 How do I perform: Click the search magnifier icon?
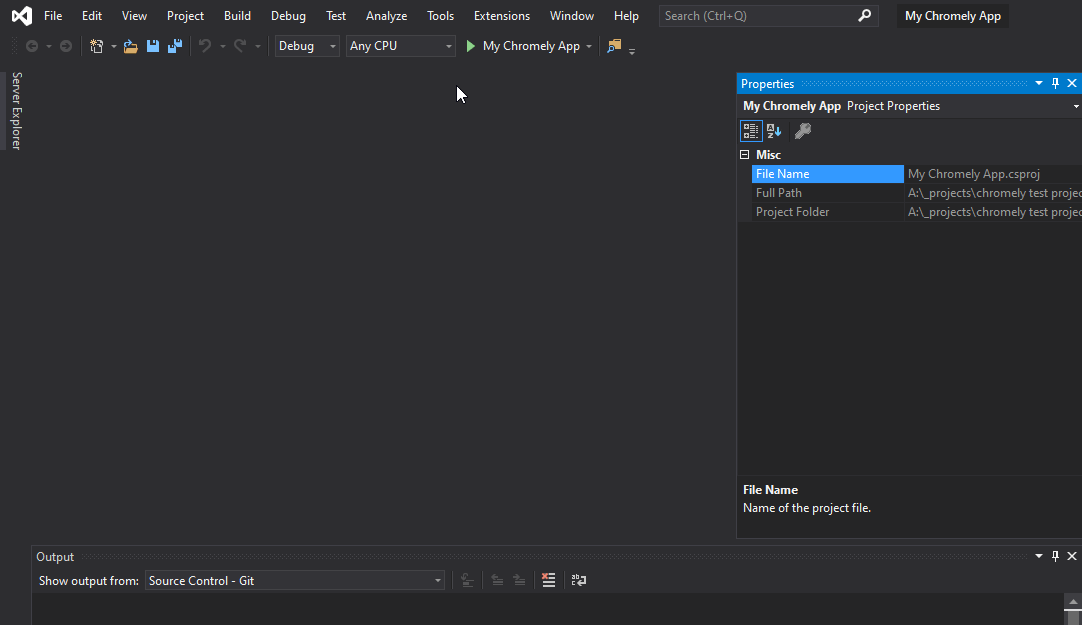tap(865, 16)
